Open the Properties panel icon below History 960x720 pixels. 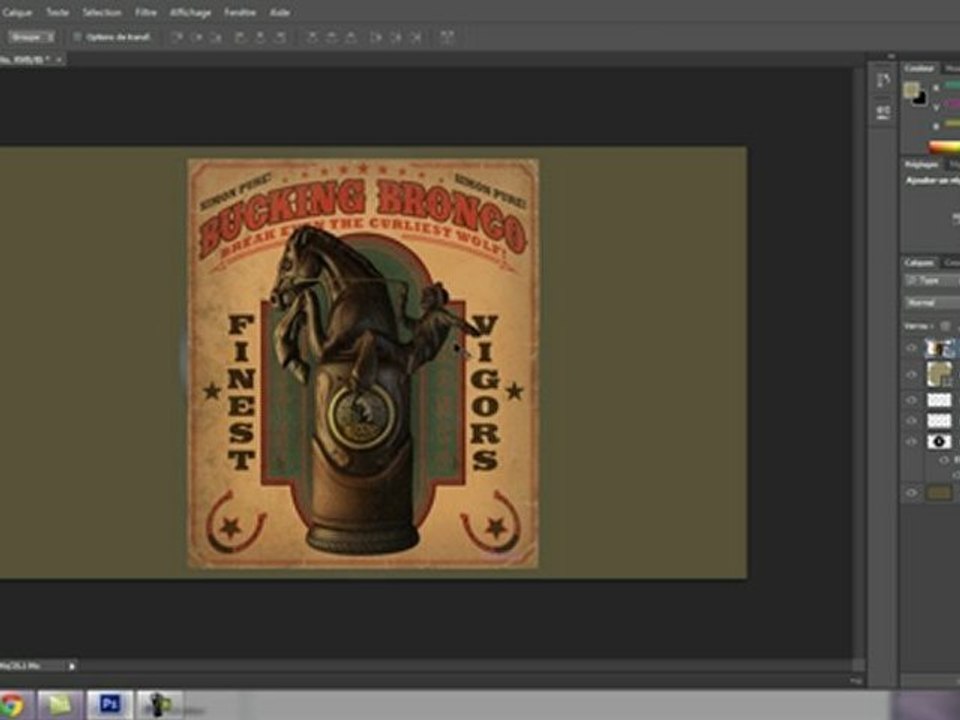(x=883, y=112)
